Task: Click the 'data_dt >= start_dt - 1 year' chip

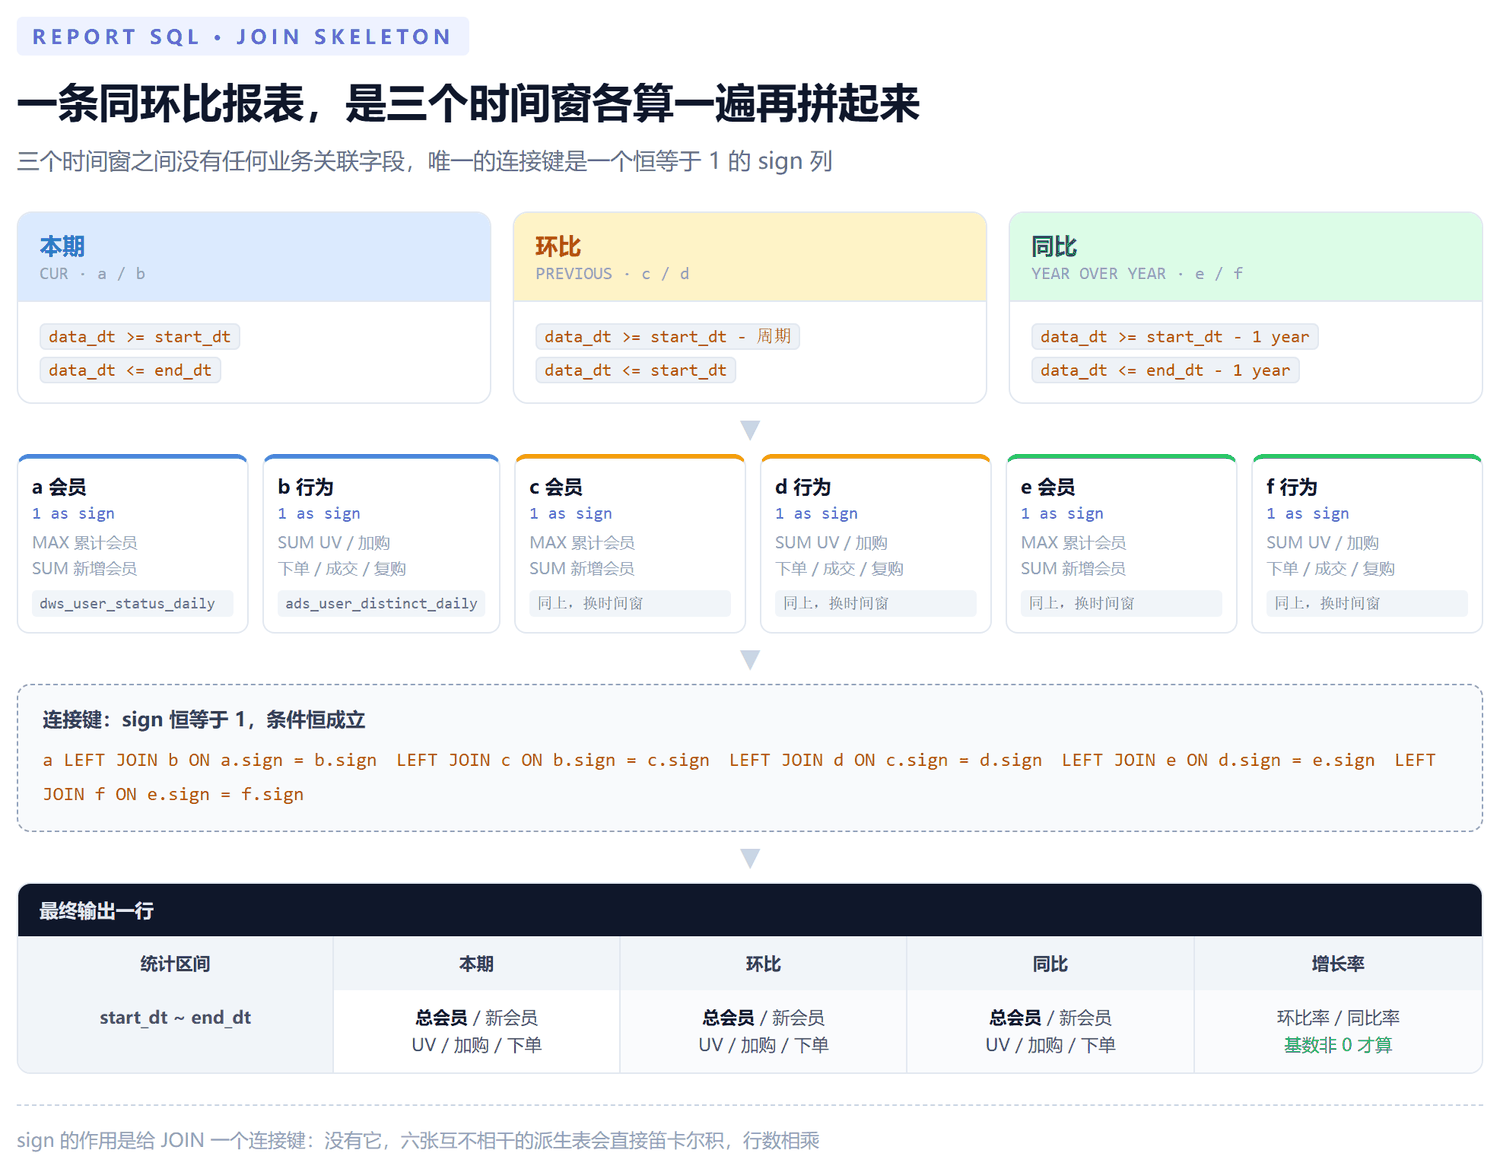Action: (1175, 336)
